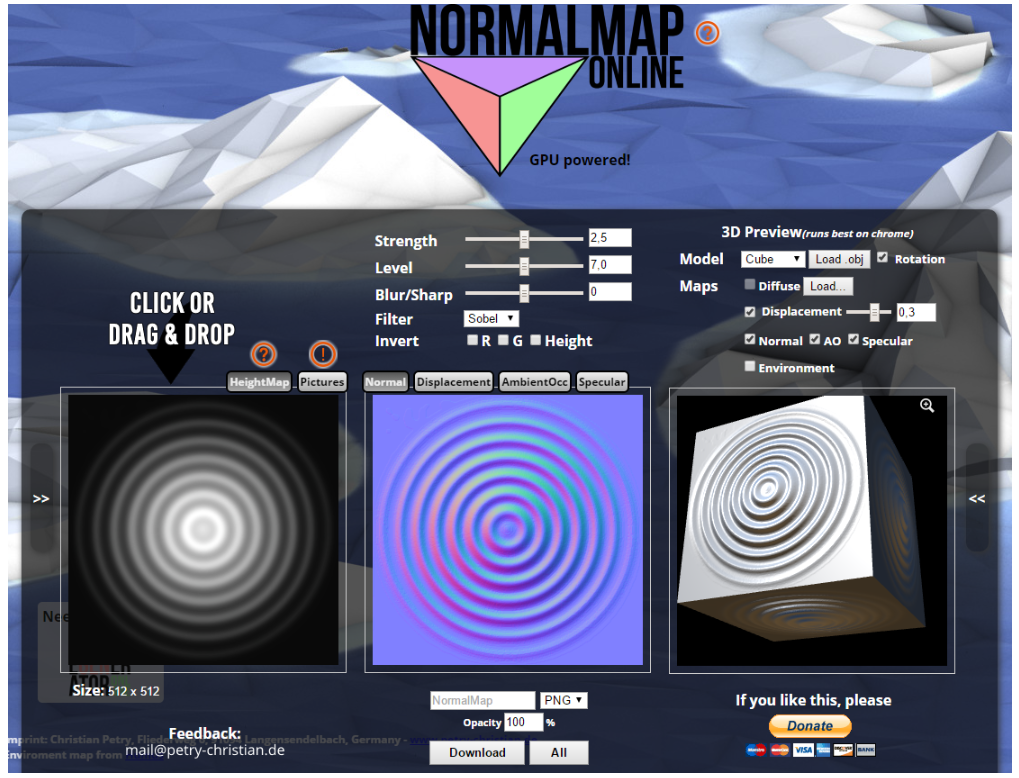
Task: Click the help icon beside NormalMap title
Action: point(707,32)
